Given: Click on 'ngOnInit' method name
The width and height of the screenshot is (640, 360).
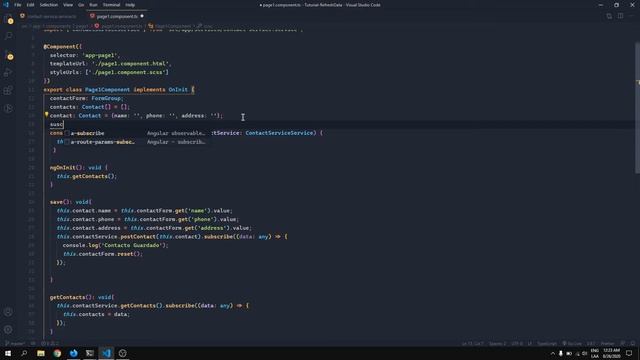Looking at the screenshot, I should [x=63, y=167].
